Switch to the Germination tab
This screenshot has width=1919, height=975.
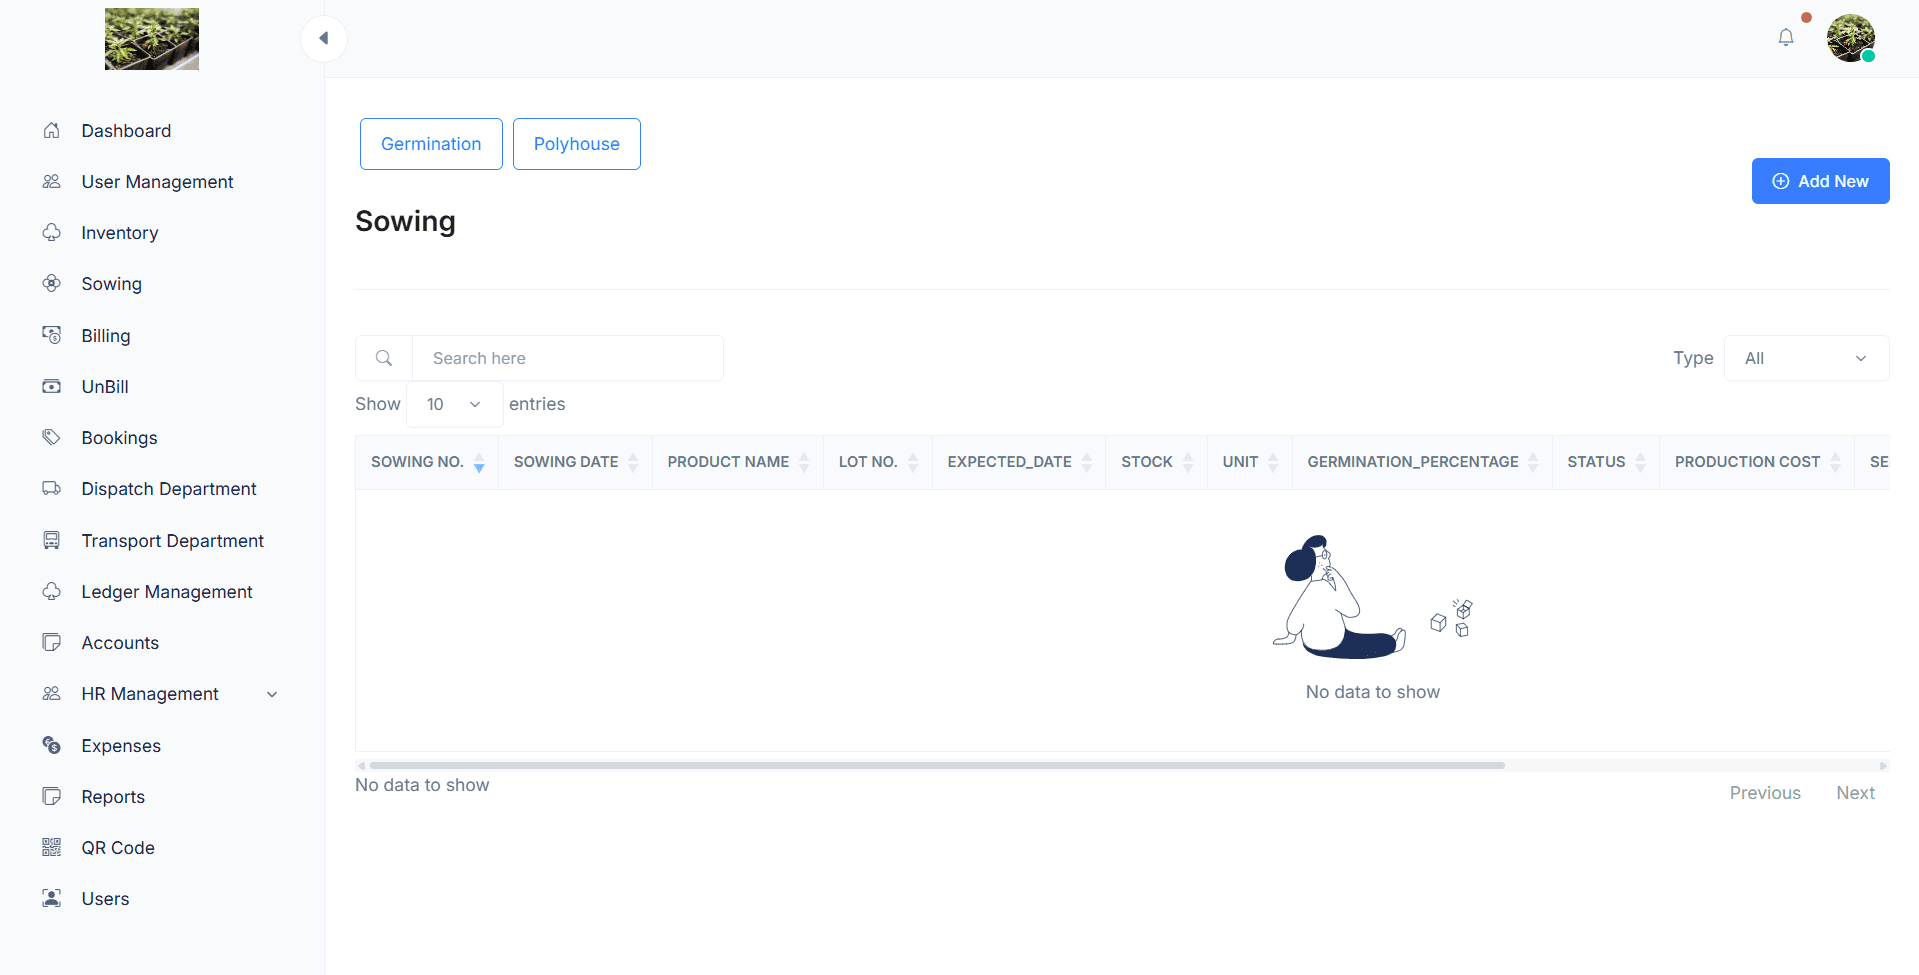(431, 144)
